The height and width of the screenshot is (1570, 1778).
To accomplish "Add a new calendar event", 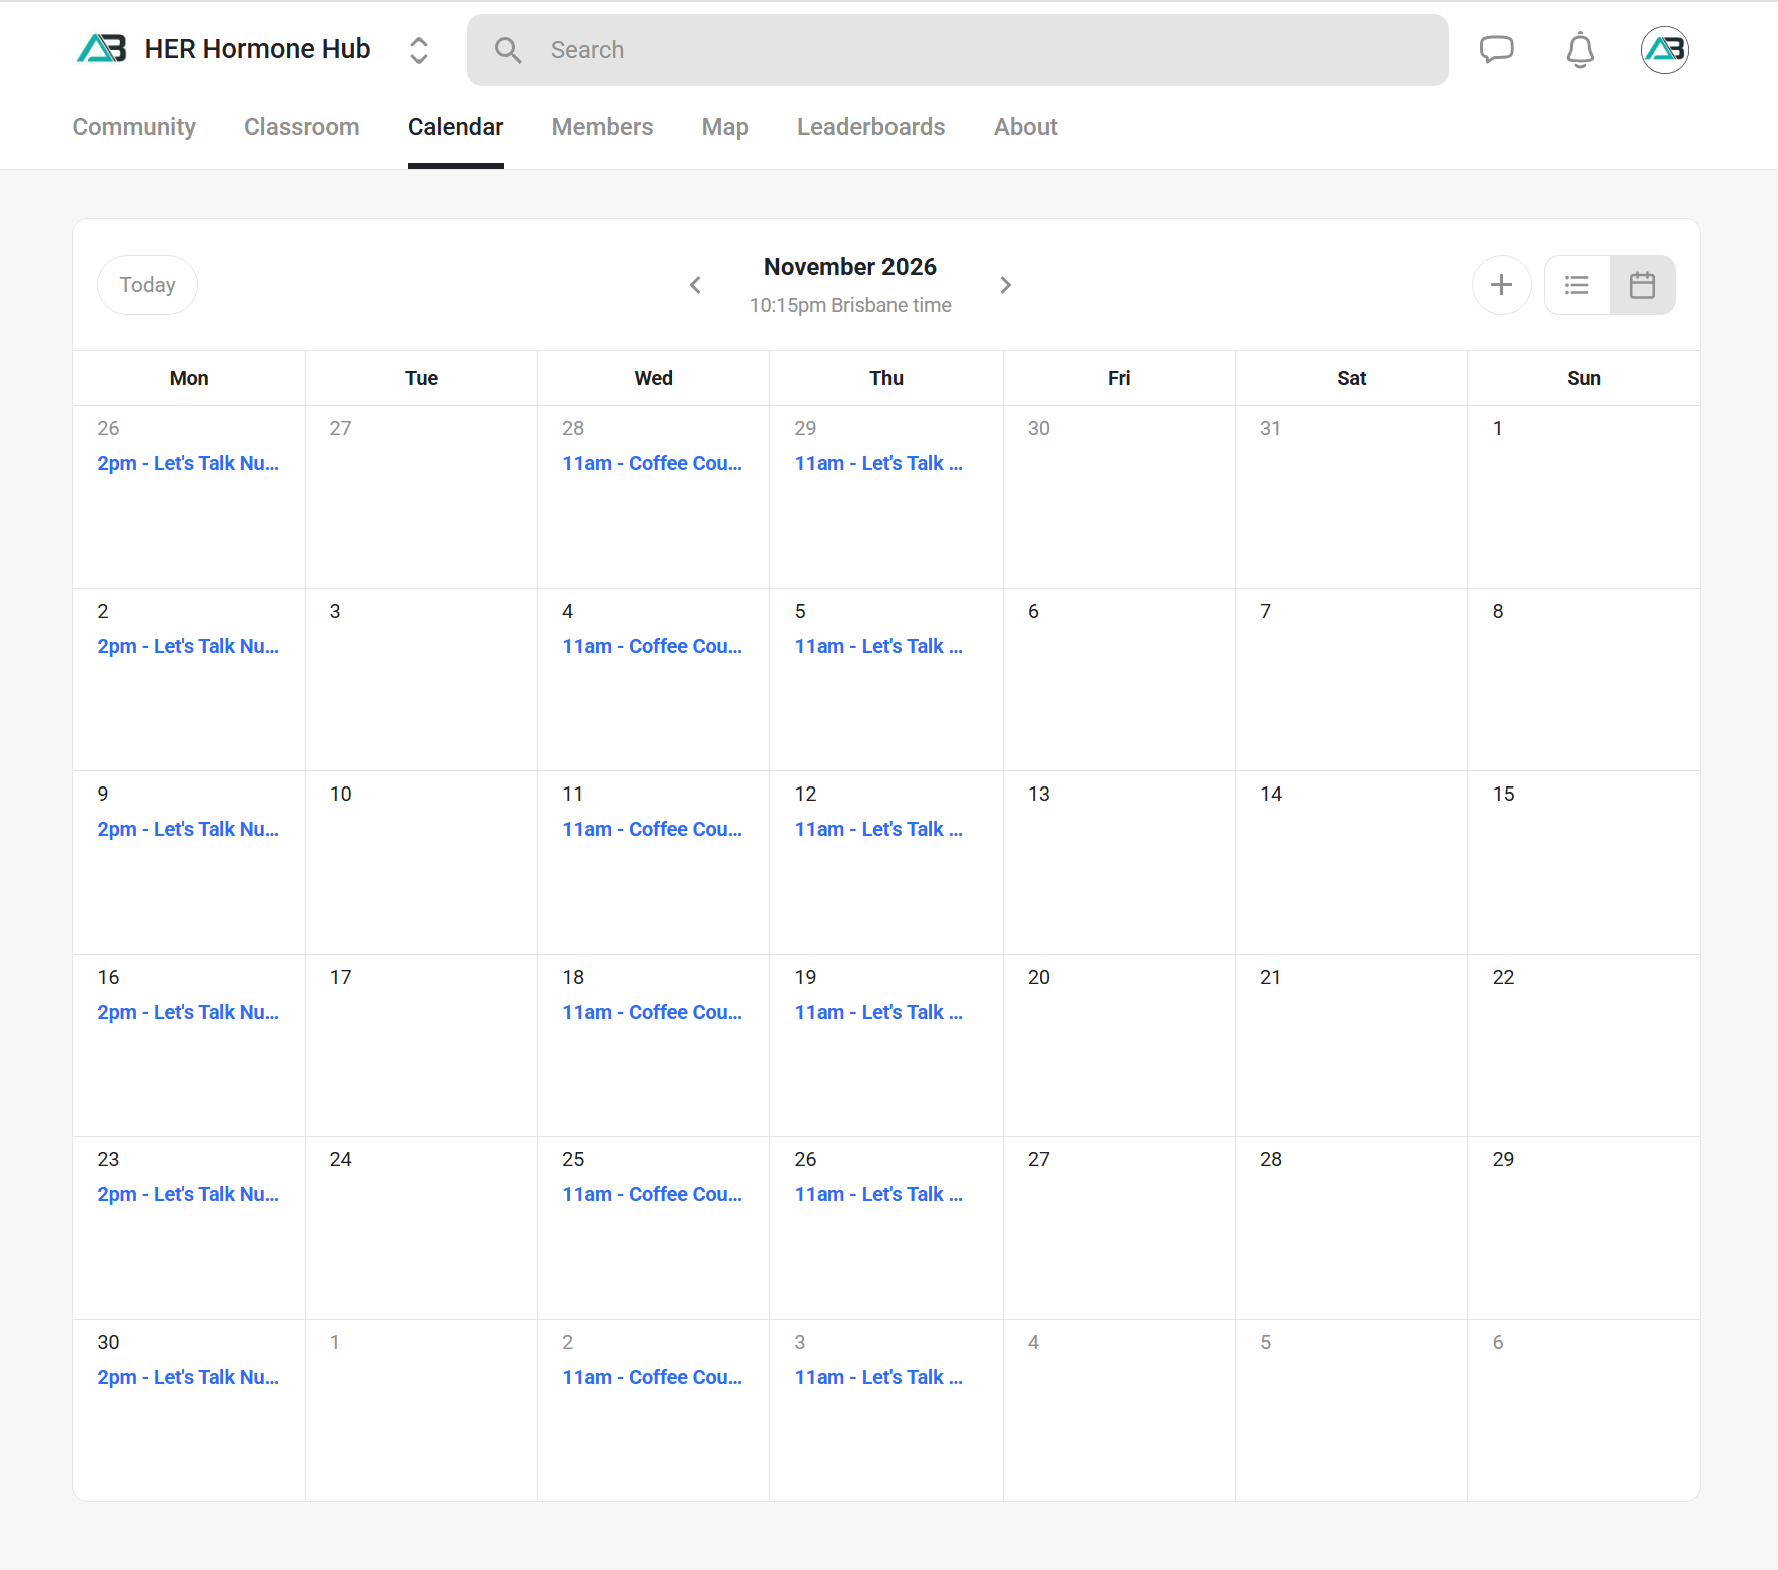I will click(1501, 285).
